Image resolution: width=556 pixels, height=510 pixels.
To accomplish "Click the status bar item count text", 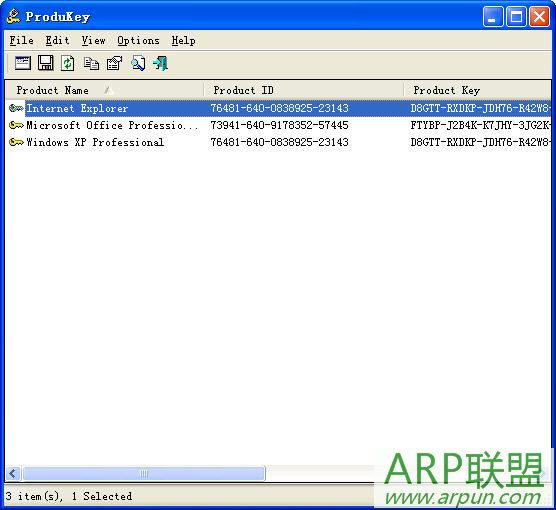I will (69, 496).
